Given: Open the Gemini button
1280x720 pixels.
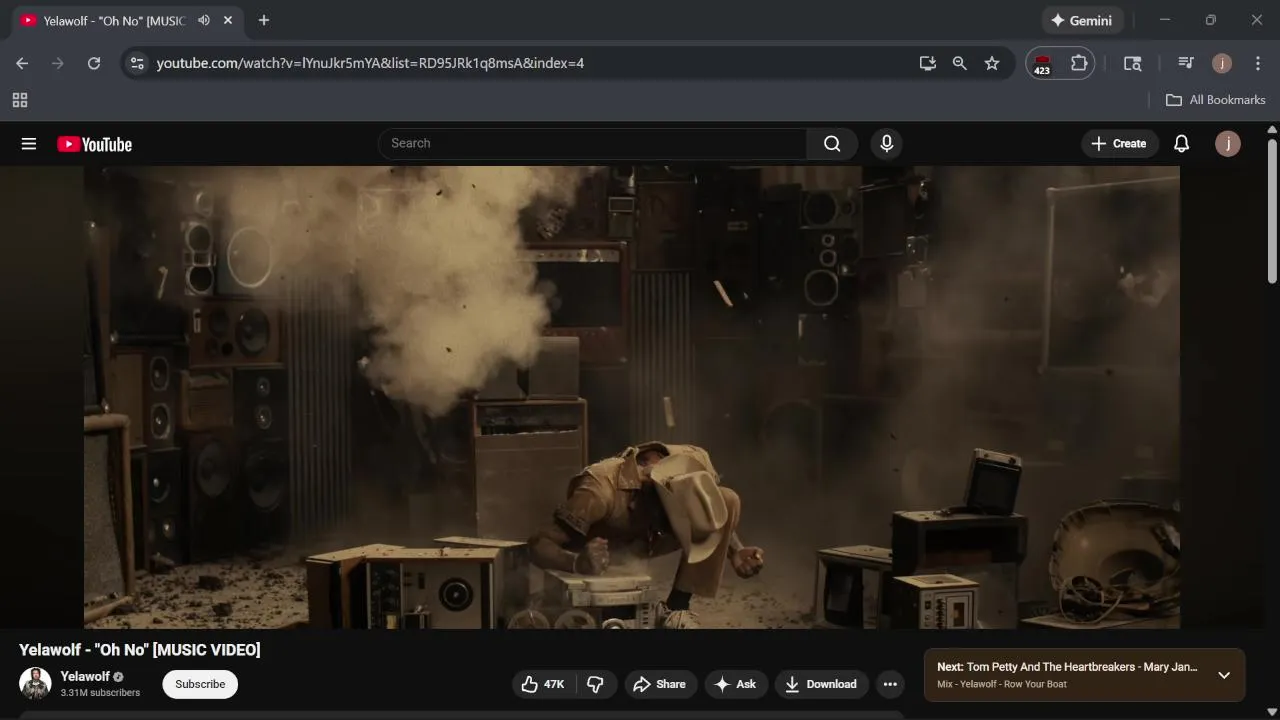Looking at the screenshot, I should click(1082, 20).
